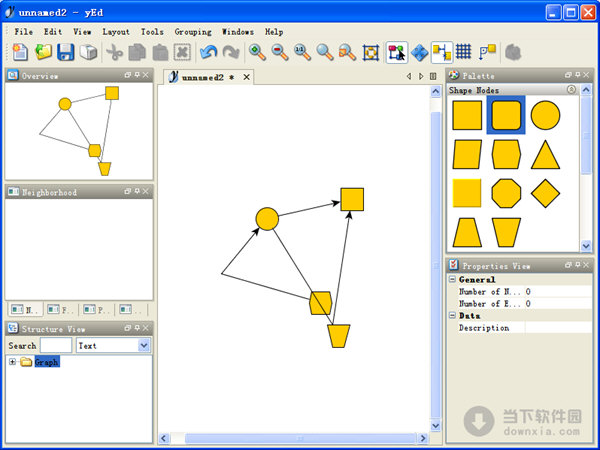600x450 pixels.
Task: Close the Overview panel
Action: click(x=145, y=75)
